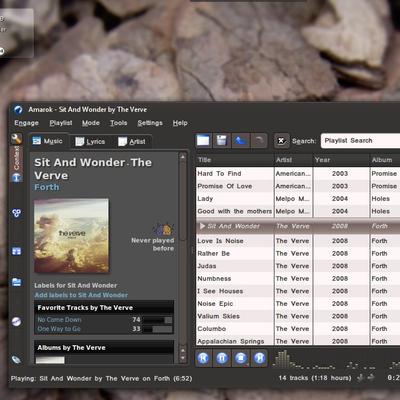The width and height of the screenshot is (400, 400).
Task: Open the Tools menu
Action: coord(119,123)
